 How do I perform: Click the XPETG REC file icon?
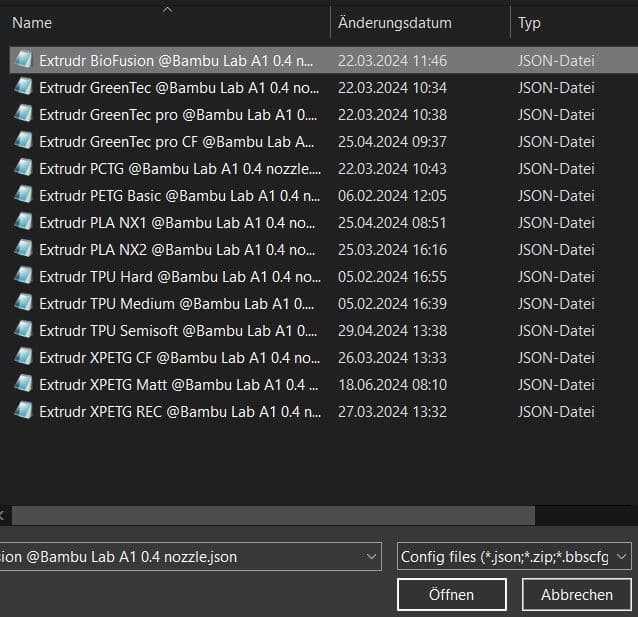click(x=23, y=411)
